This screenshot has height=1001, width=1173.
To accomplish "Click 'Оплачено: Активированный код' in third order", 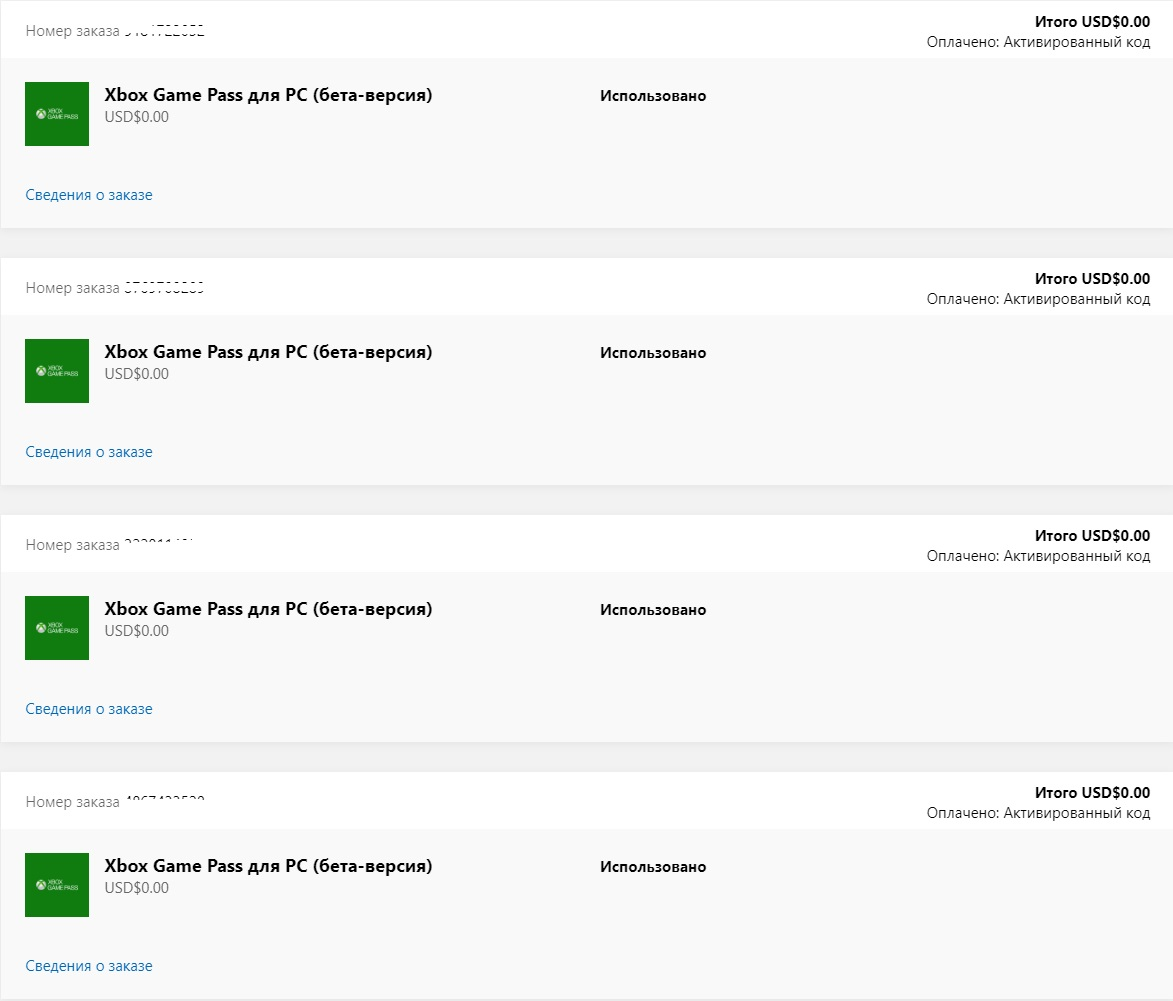I will click(x=1038, y=556).
